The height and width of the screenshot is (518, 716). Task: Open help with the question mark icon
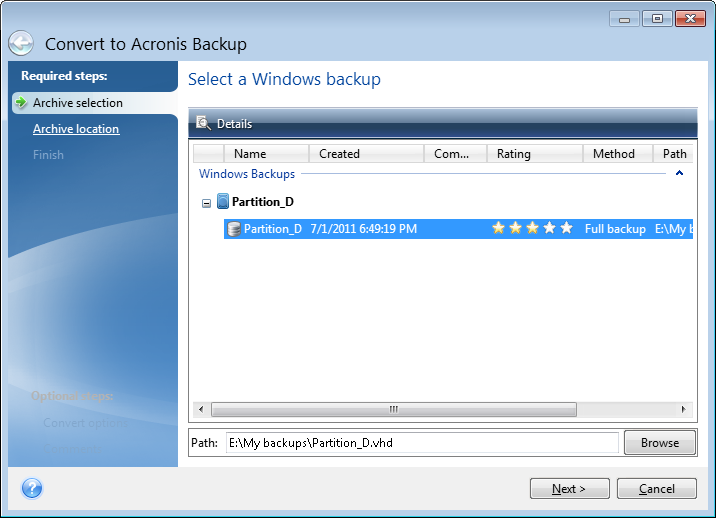32,488
